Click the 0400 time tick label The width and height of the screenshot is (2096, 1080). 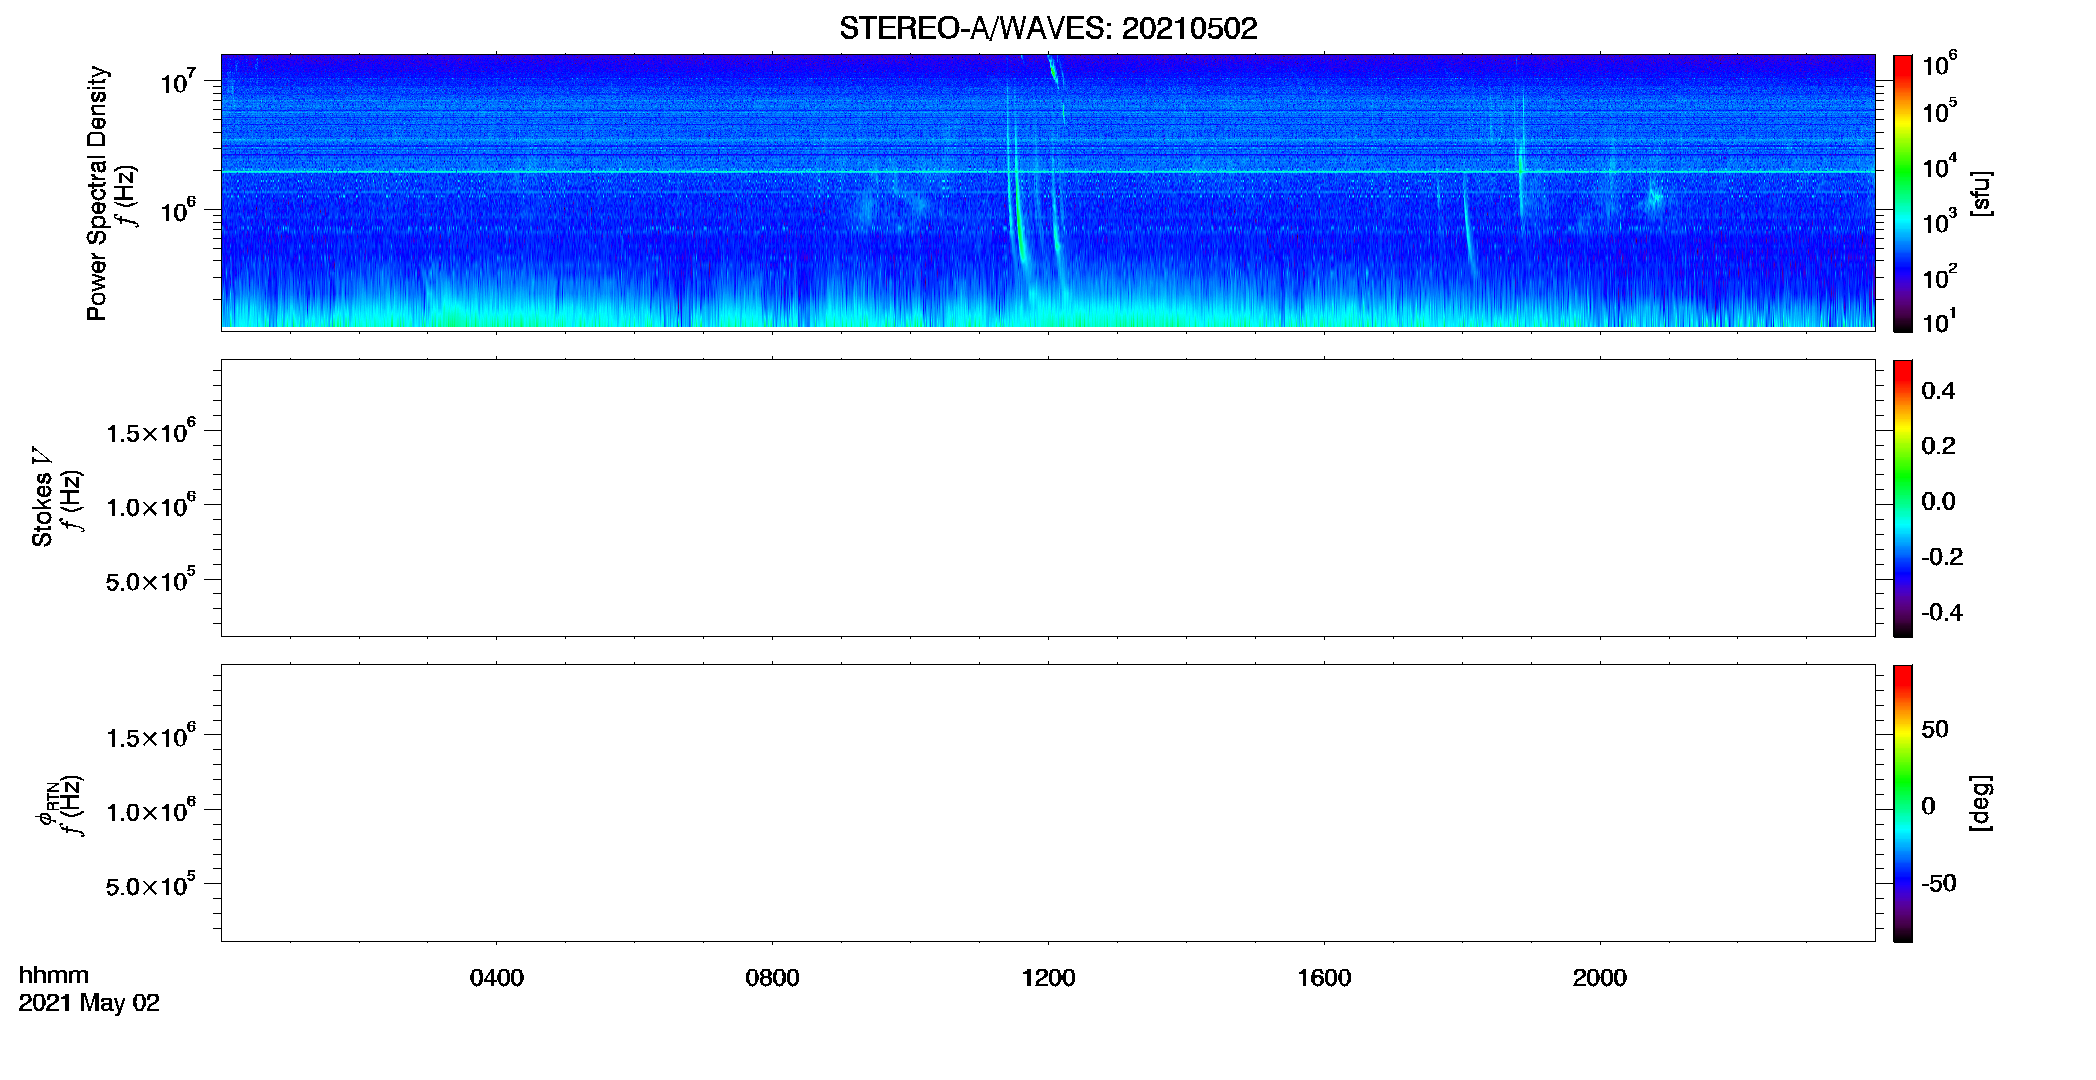(x=496, y=978)
